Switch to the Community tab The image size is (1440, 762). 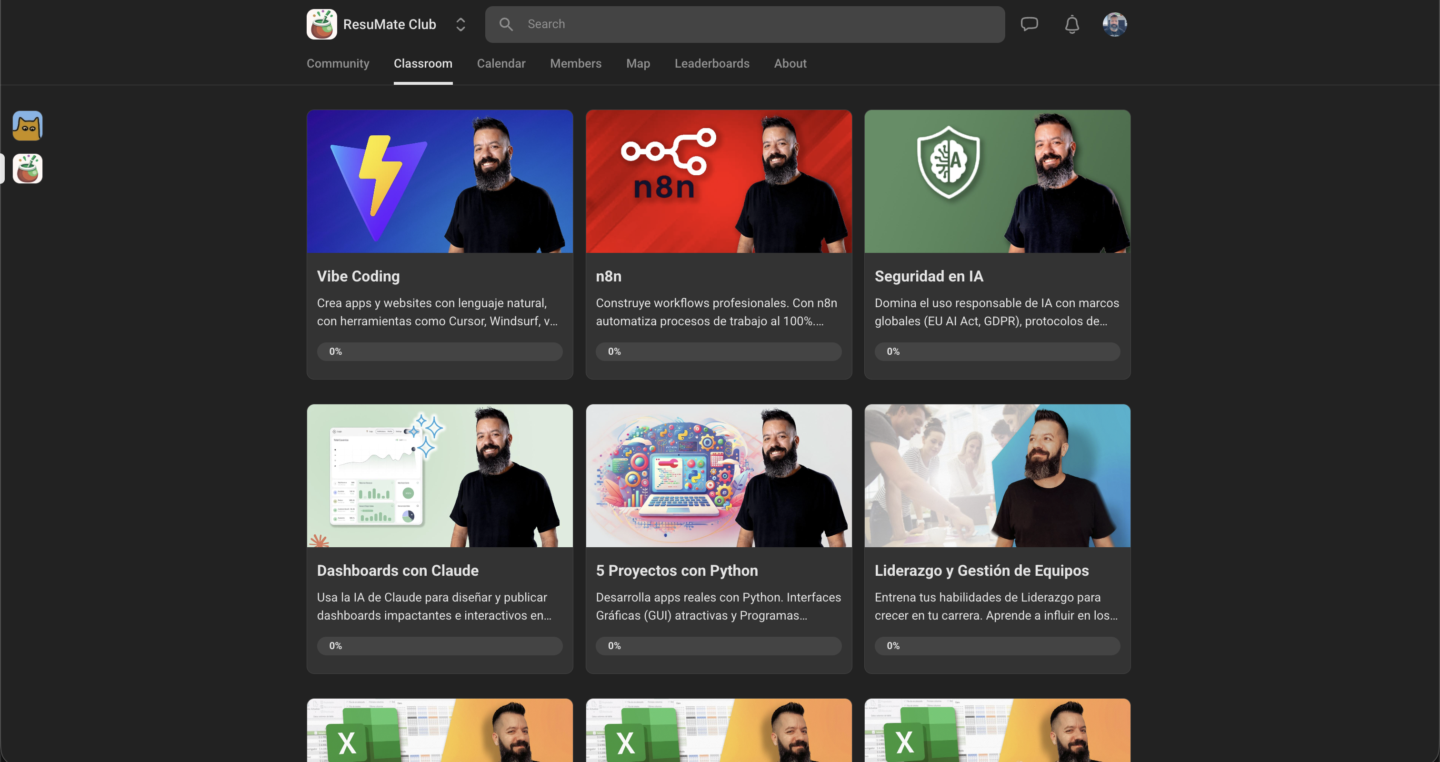click(338, 63)
